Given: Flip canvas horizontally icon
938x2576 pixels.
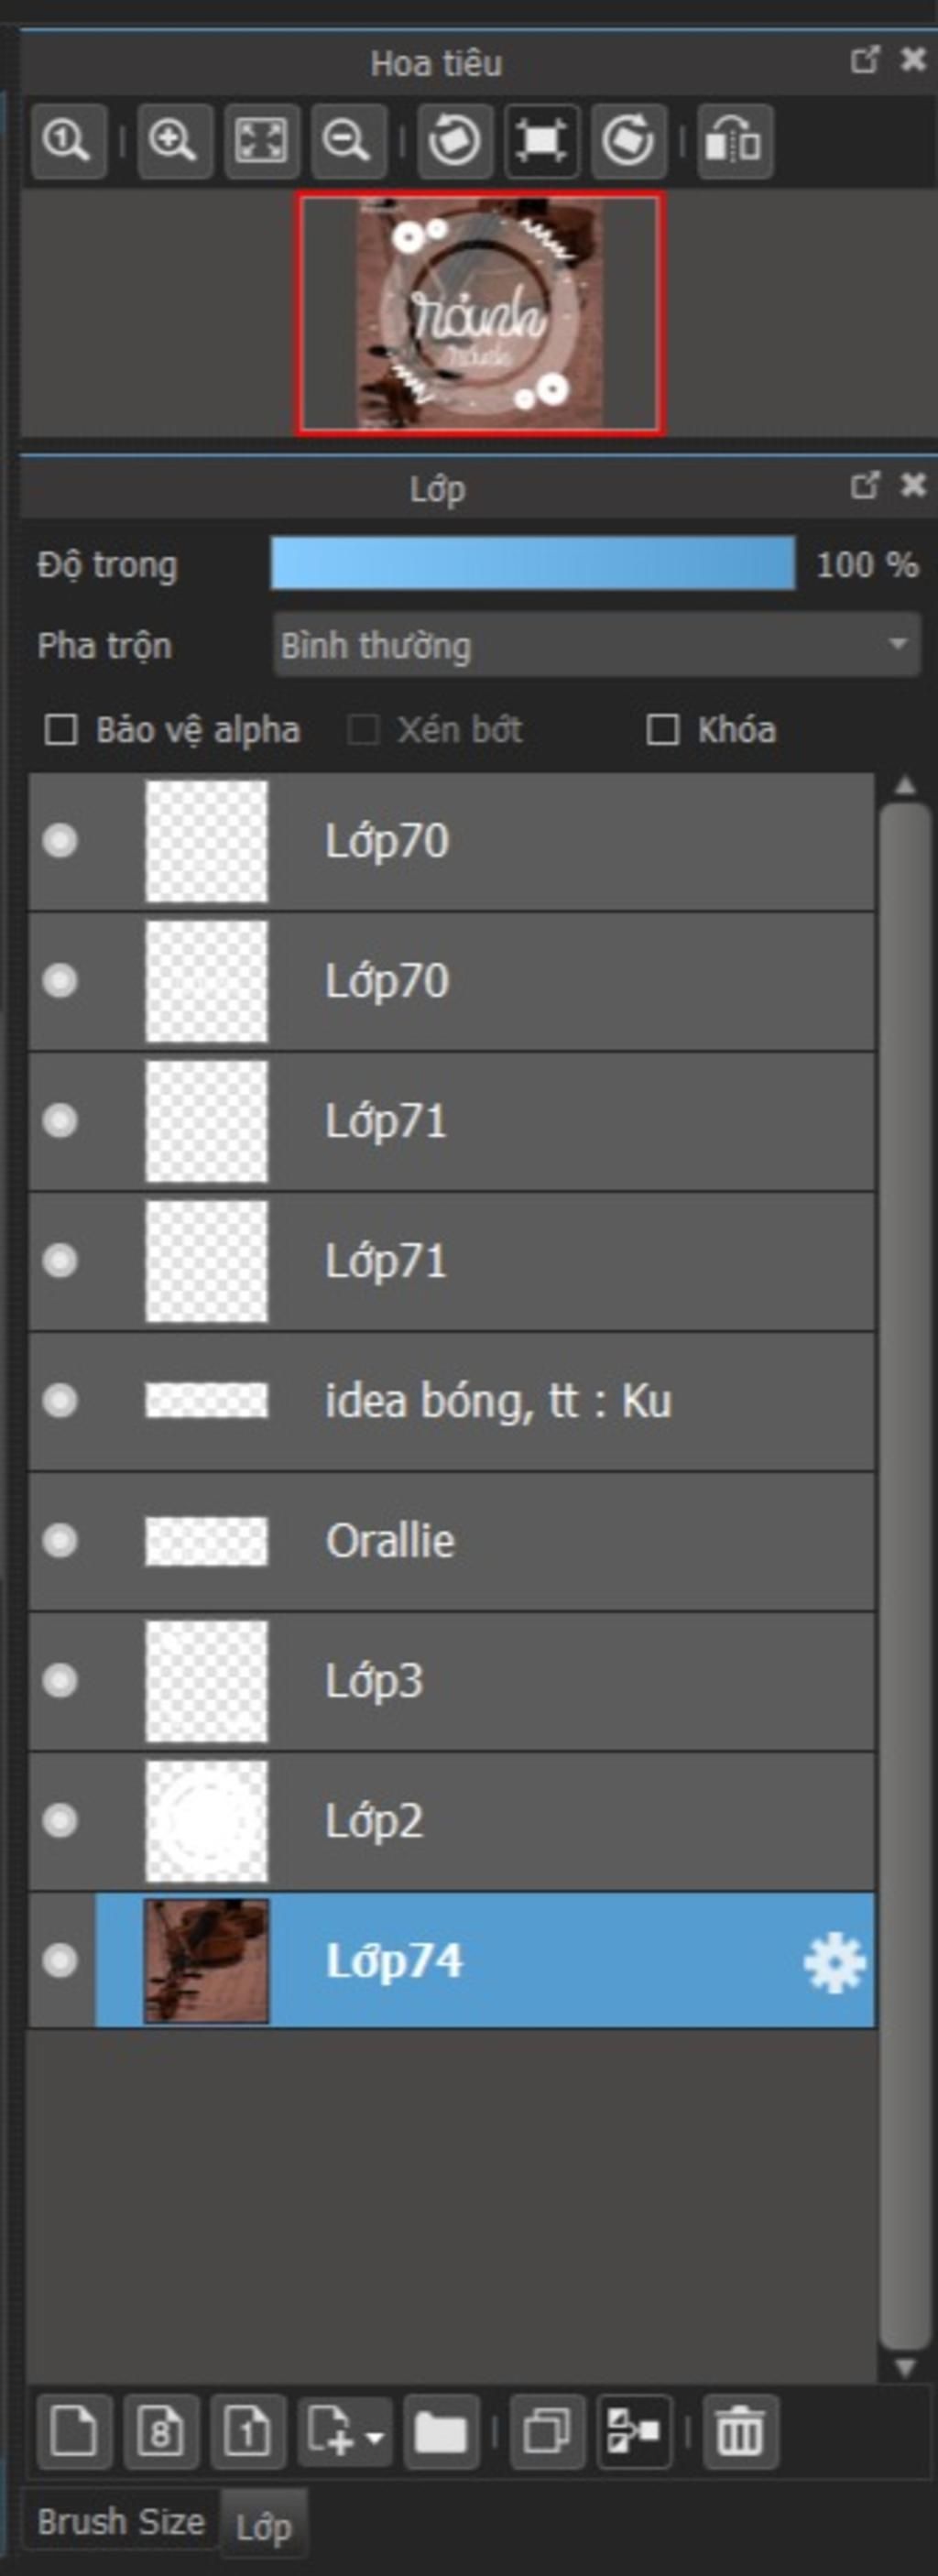Looking at the screenshot, I should [735, 141].
